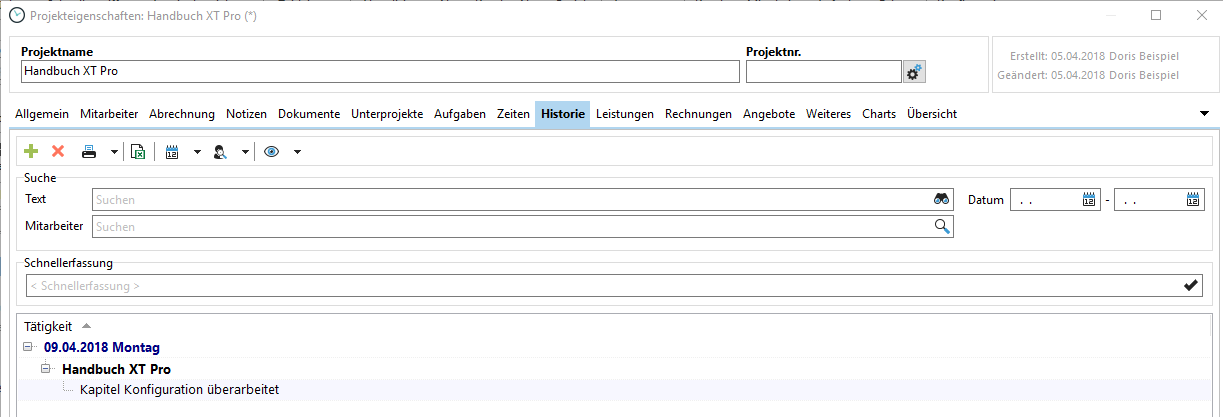
Task: Sort by the Tätigkeit column header
Action: (x=47, y=326)
